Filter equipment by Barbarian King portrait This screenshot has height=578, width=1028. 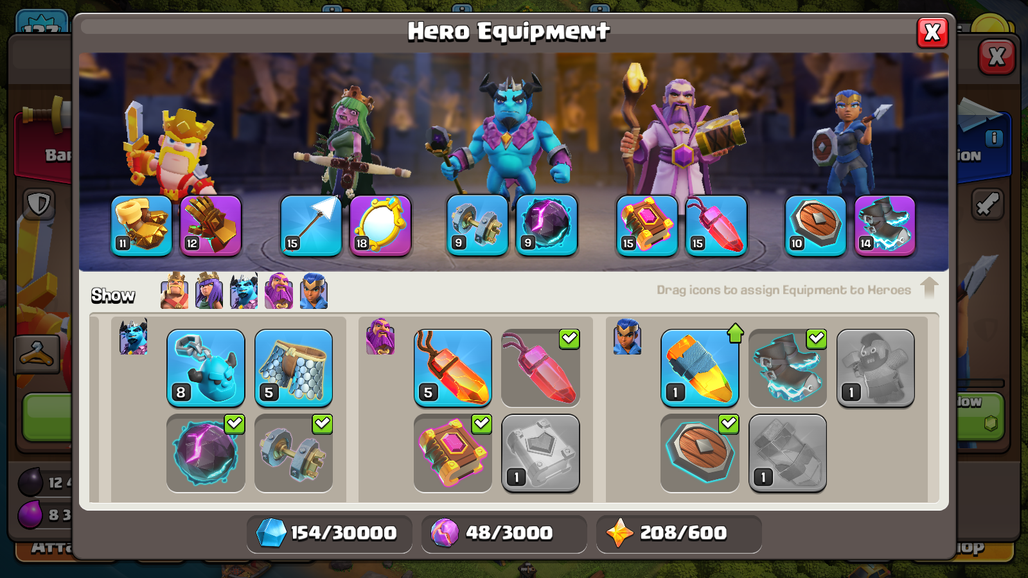point(174,290)
